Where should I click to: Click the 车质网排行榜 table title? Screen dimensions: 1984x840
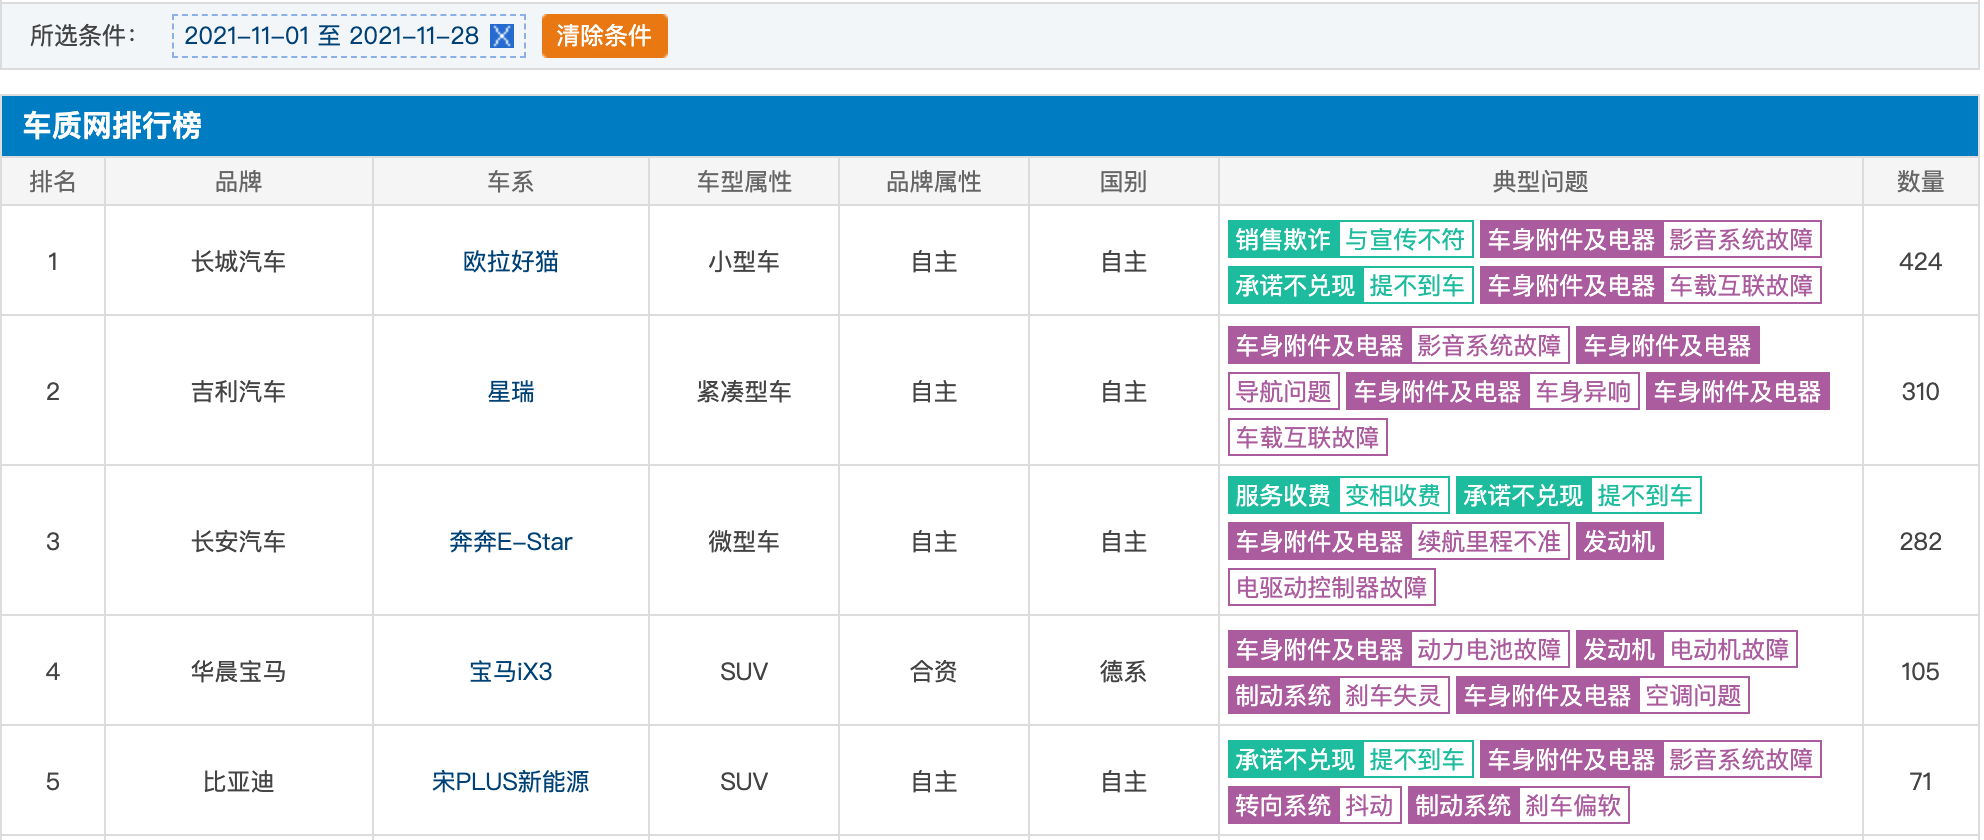(x=112, y=126)
